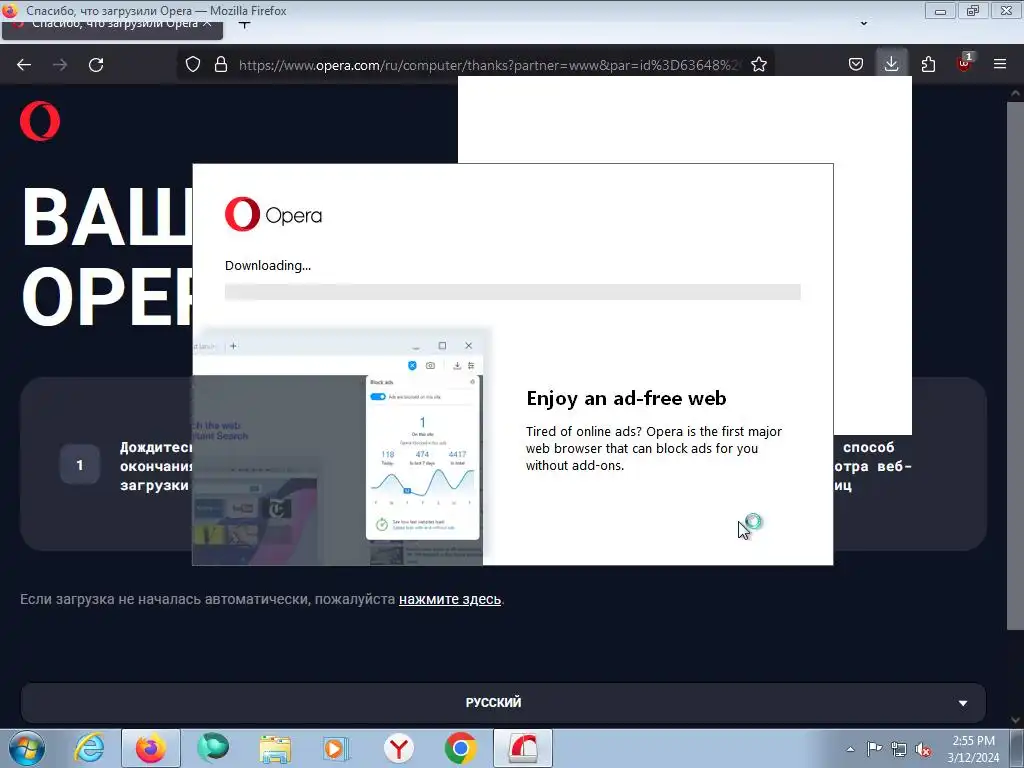The image size is (1024, 768).
Task: Click the ad blocker preview image
Action: pyautogui.click(x=338, y=448)
